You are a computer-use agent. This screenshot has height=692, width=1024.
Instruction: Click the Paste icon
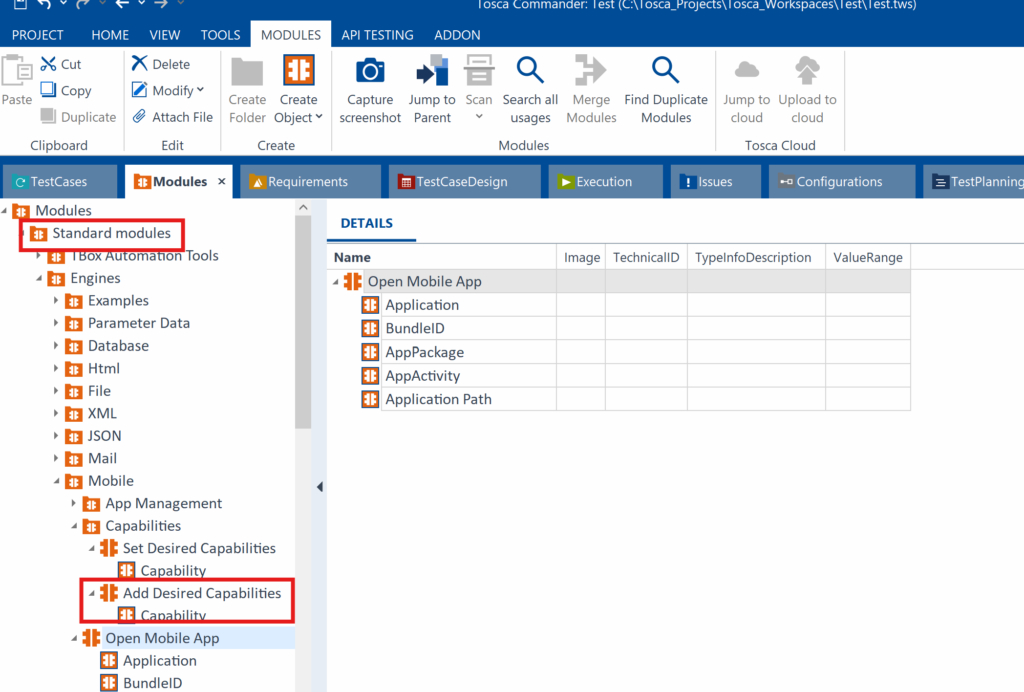click(x=16, y=71)
